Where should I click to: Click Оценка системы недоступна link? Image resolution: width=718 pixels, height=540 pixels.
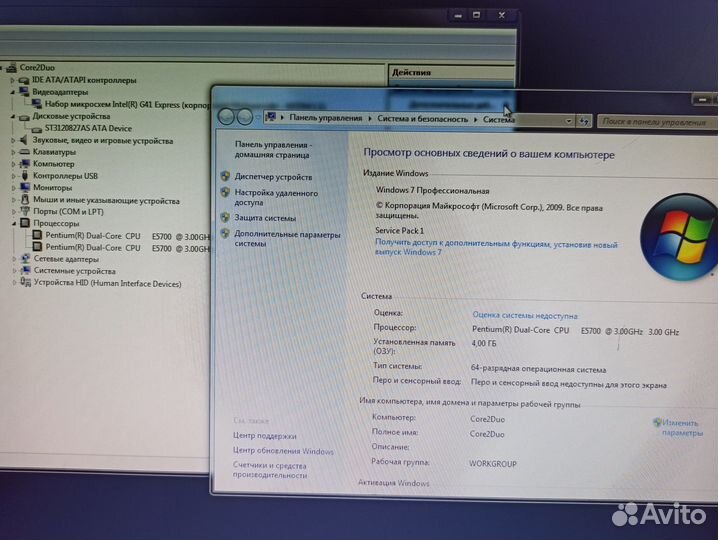(525, 315)
